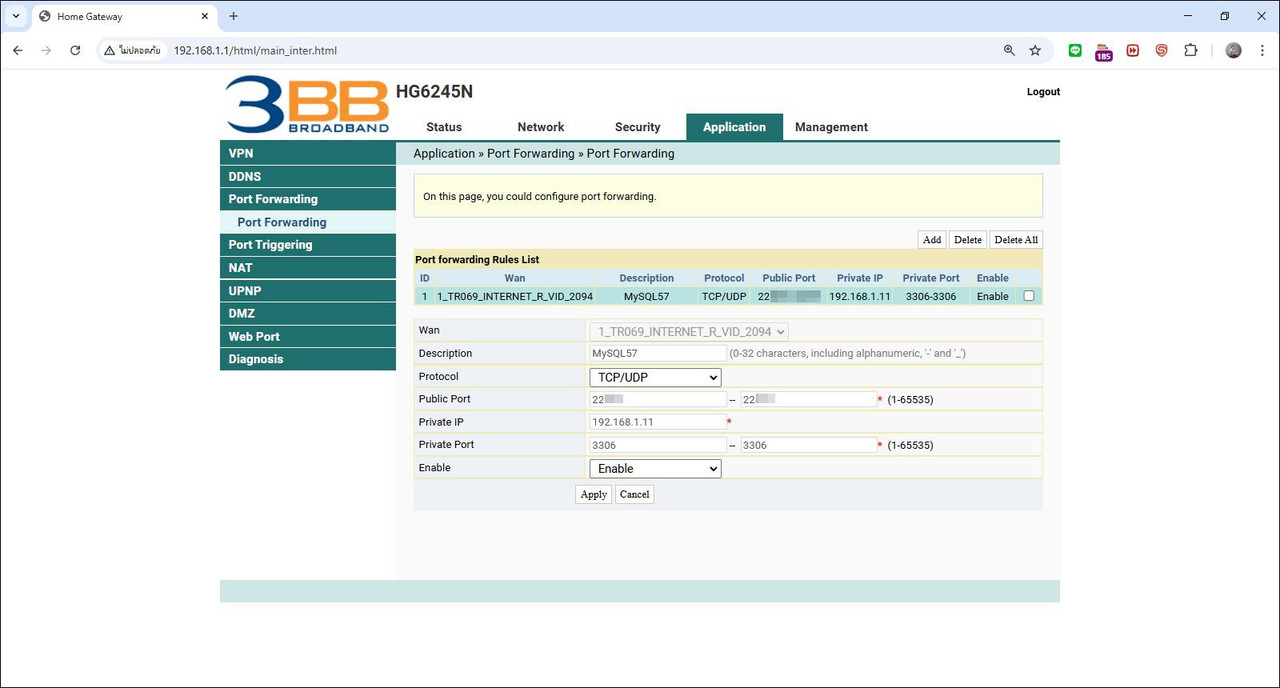Click the 3BB Broadband logo
This screenshot has height=688, width=1280.
coord(307,105)
